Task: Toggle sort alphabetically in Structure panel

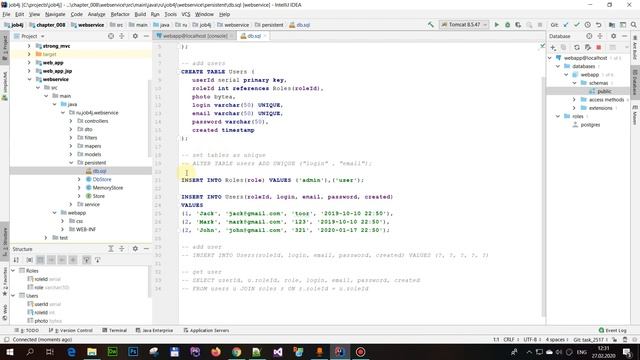Action: [16, 260]
